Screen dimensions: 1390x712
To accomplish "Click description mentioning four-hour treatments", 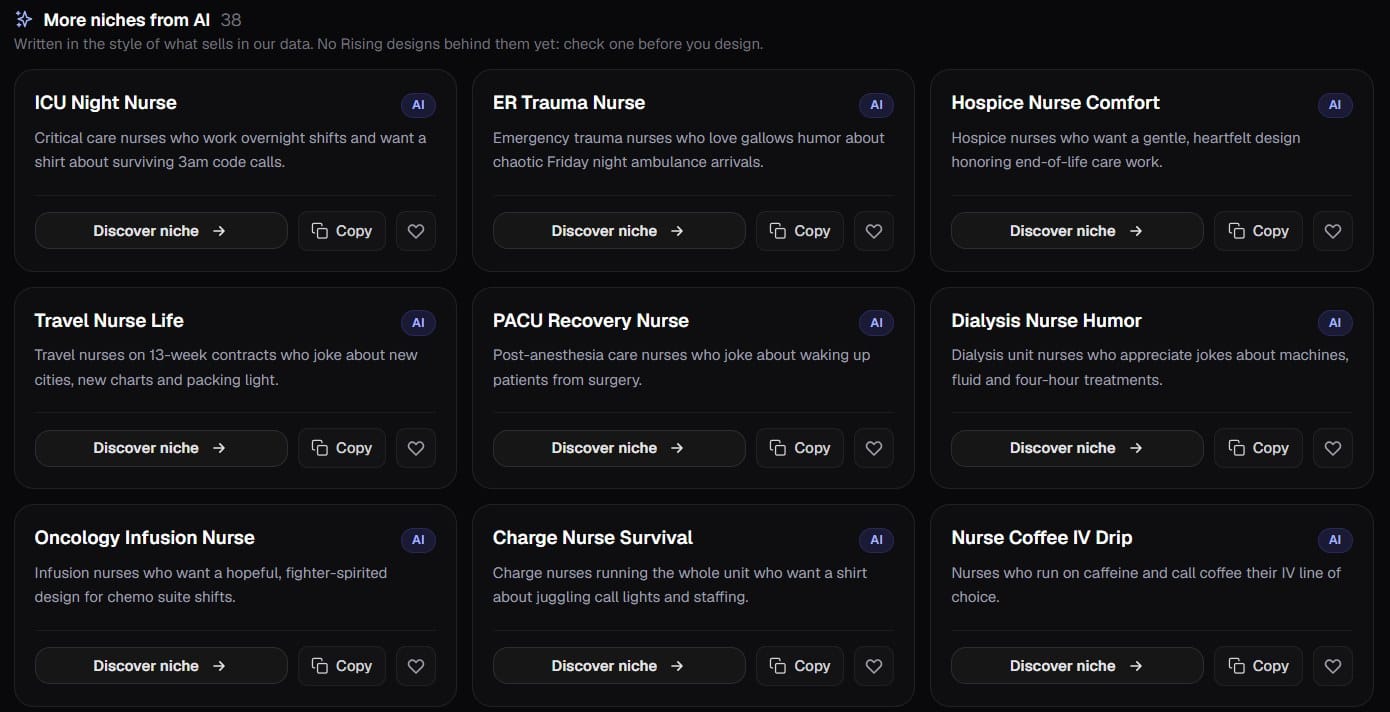I will tap(1150, 367).
